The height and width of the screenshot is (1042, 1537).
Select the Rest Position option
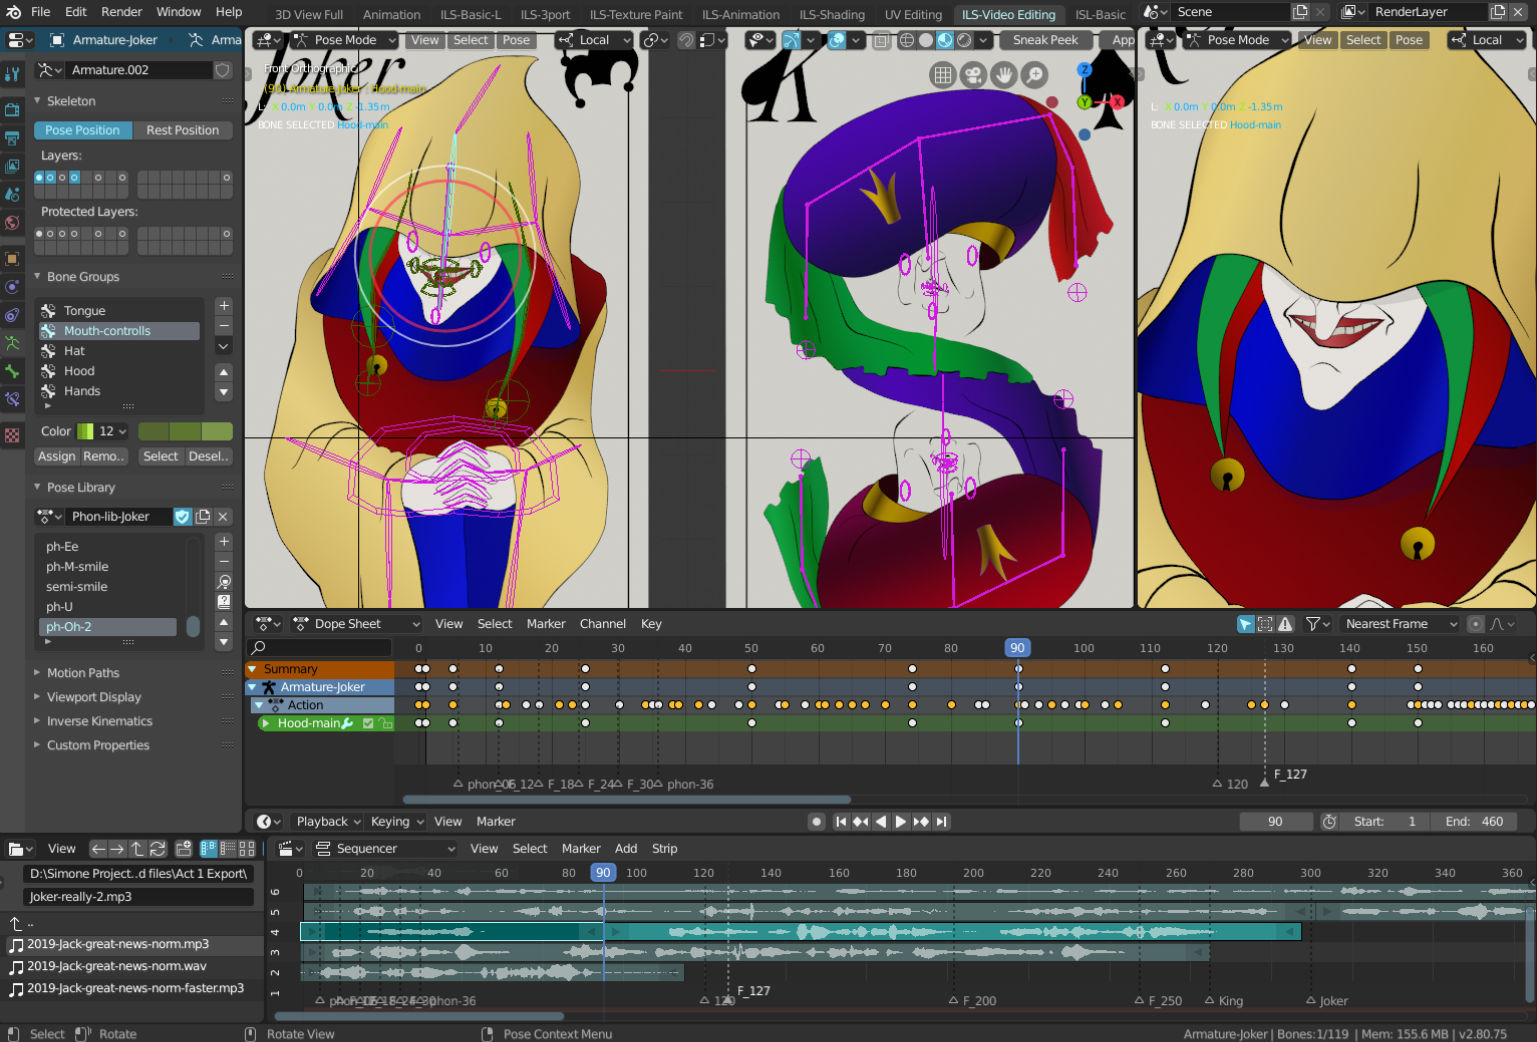pyautogui.click(x=182, y=130)
